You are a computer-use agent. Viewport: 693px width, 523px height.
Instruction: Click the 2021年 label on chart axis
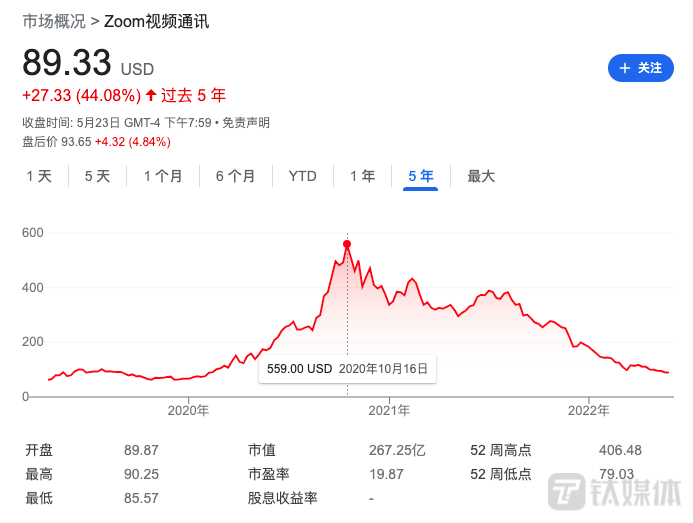(388, 410)
